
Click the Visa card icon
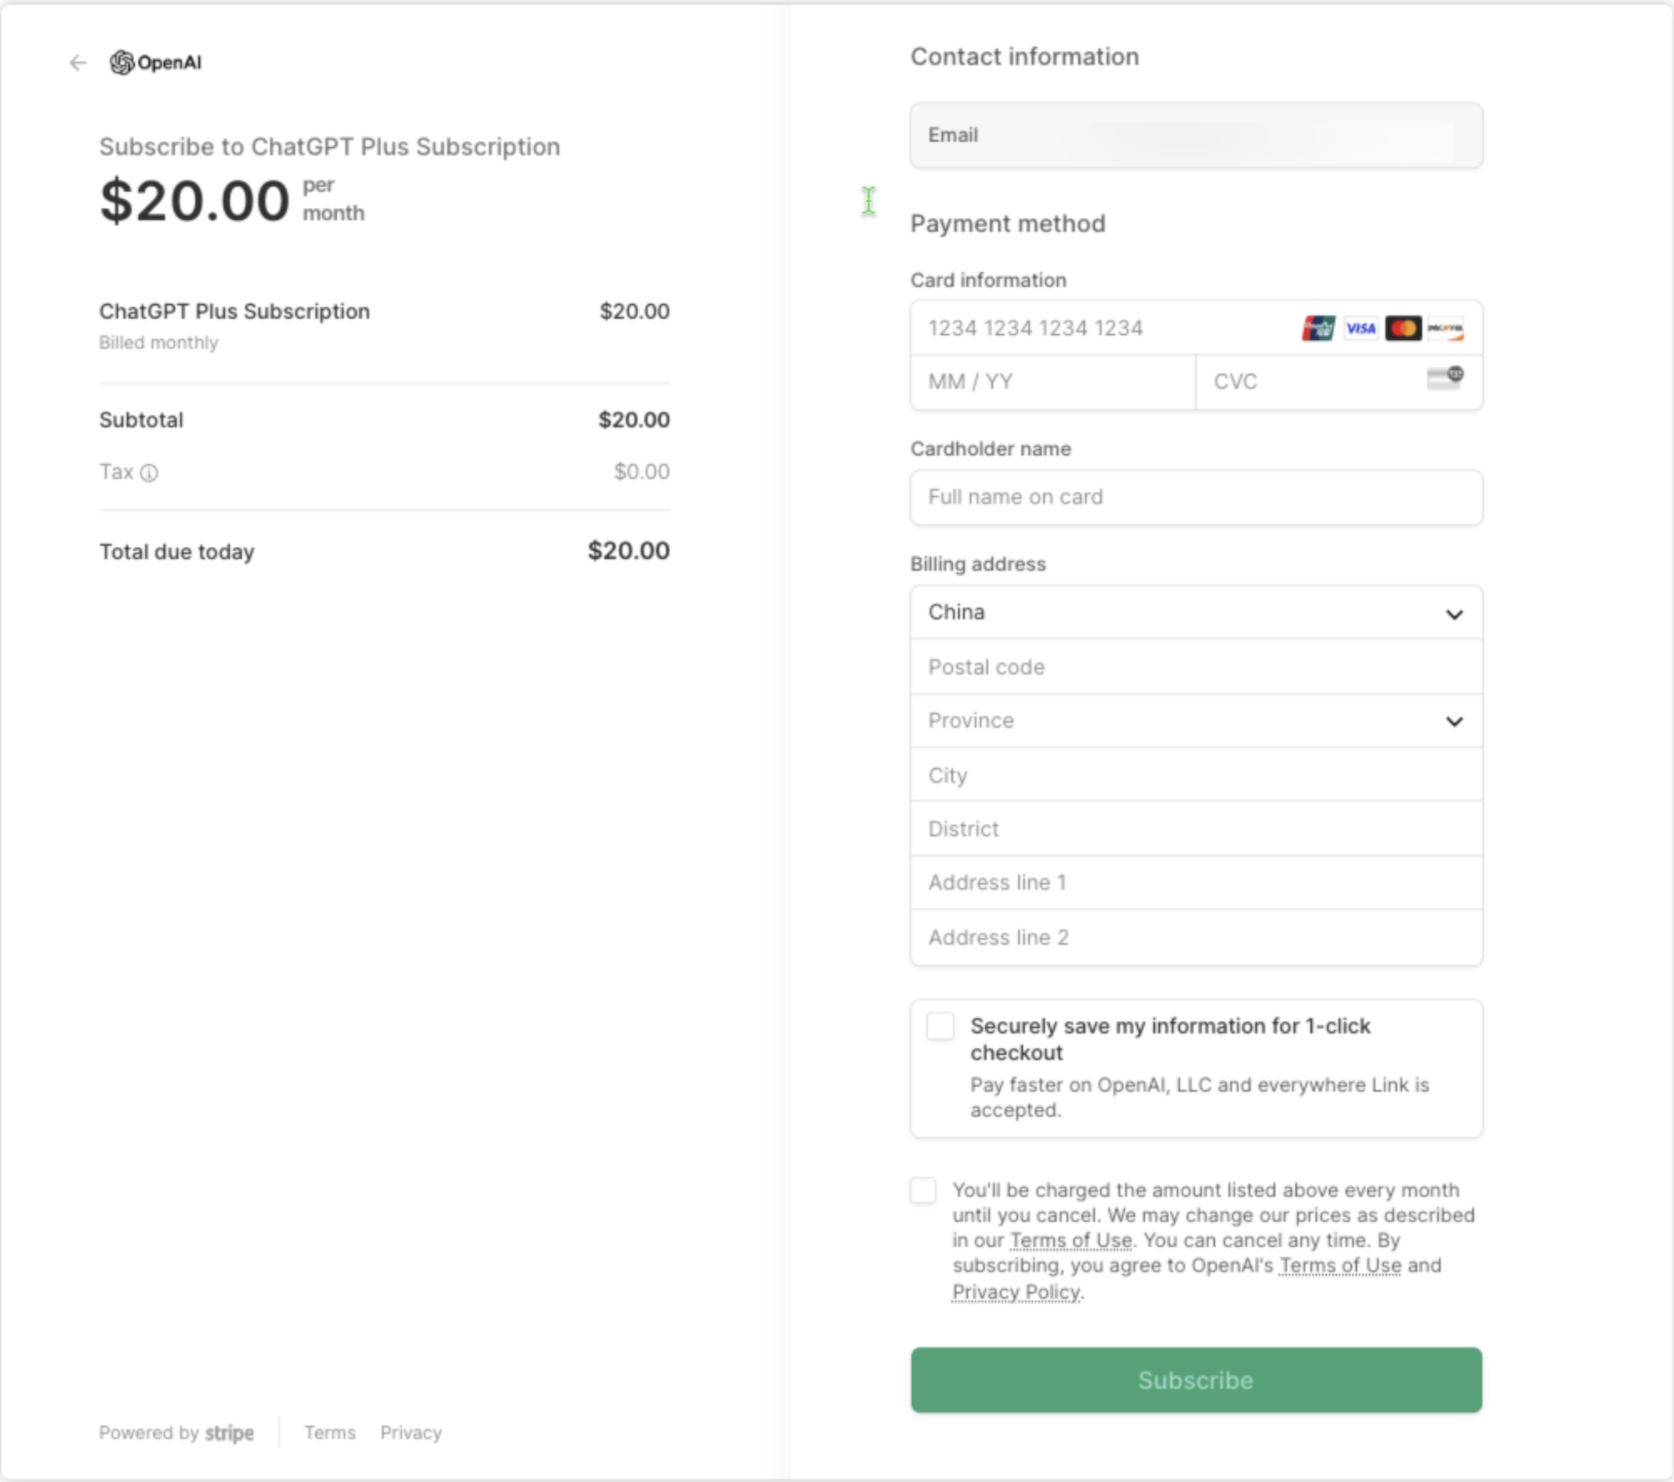point(1360,328)
